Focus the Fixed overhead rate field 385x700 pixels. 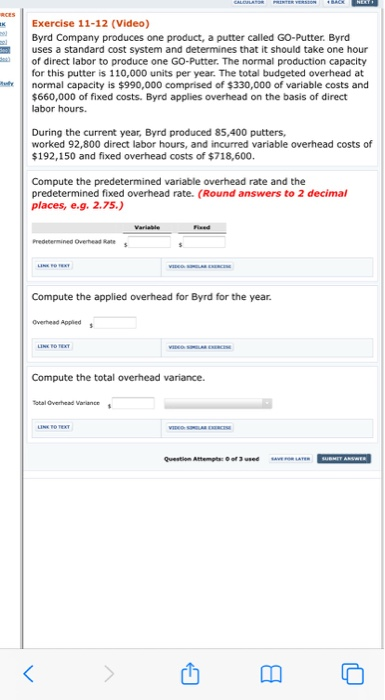[x=204, y=242]
